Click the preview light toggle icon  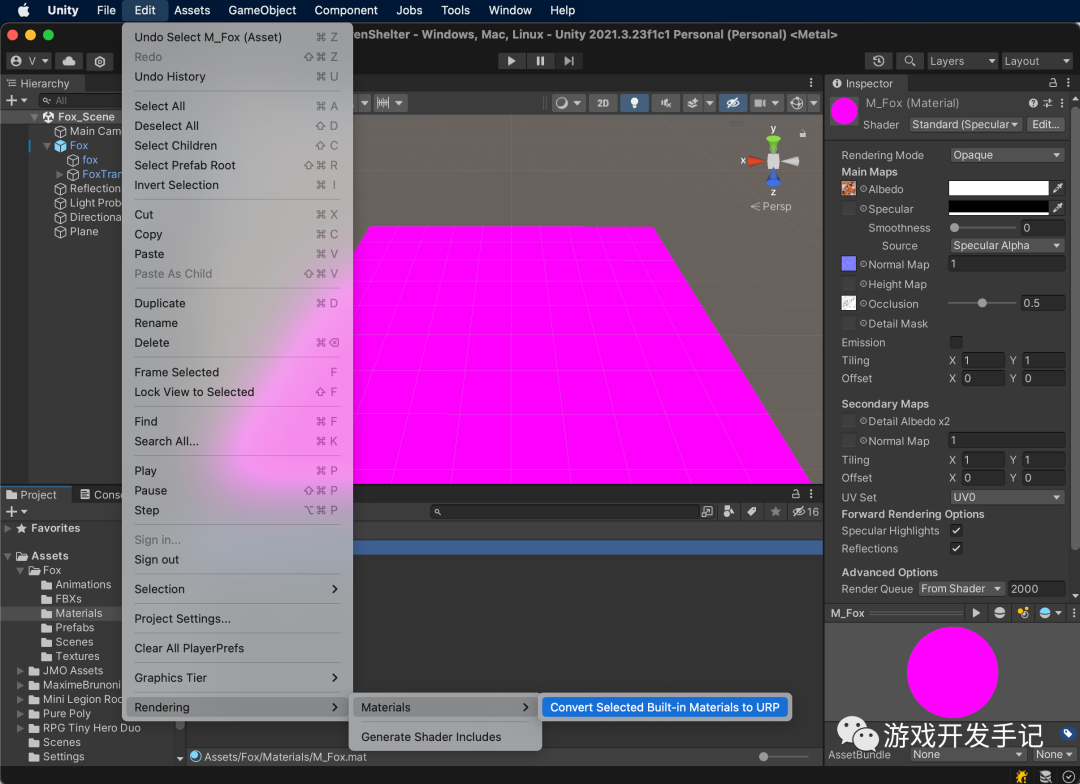pyautogui.click(x=1024, y=612)
